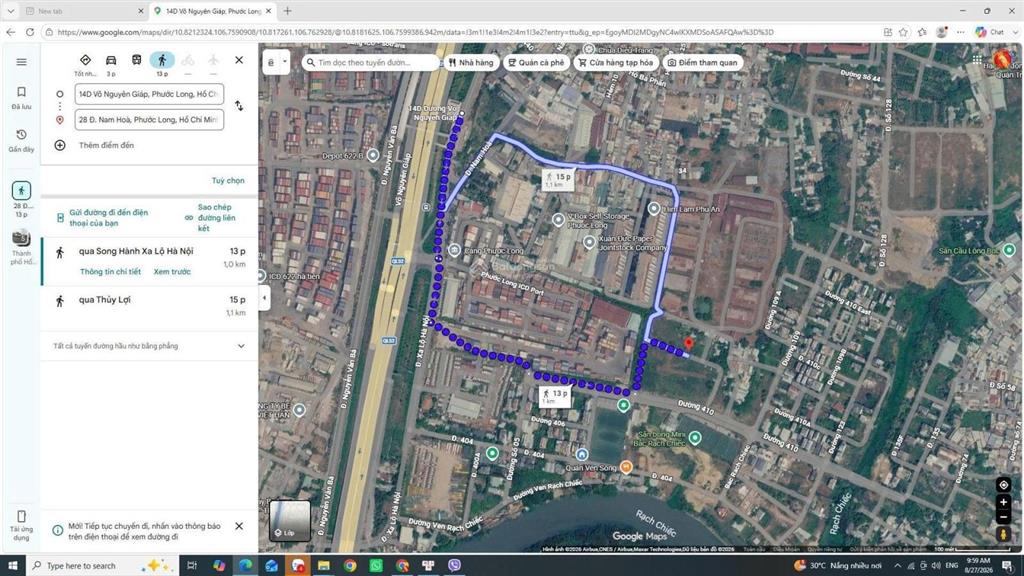Zoom out on the map
This screenshot has height=576, width=1024.
(x=1004, y=517)
